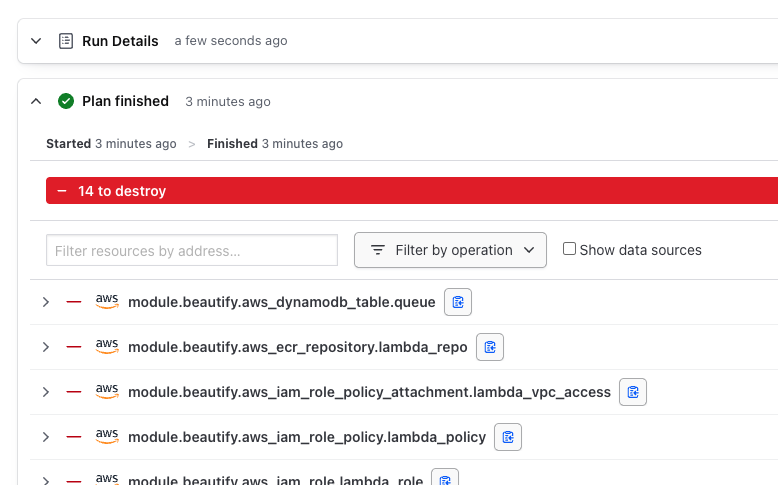This screenshot has width=778, height=485.
Task: Click the AWS logo beside dynamodb_table.queue
Action: [107, 301]
